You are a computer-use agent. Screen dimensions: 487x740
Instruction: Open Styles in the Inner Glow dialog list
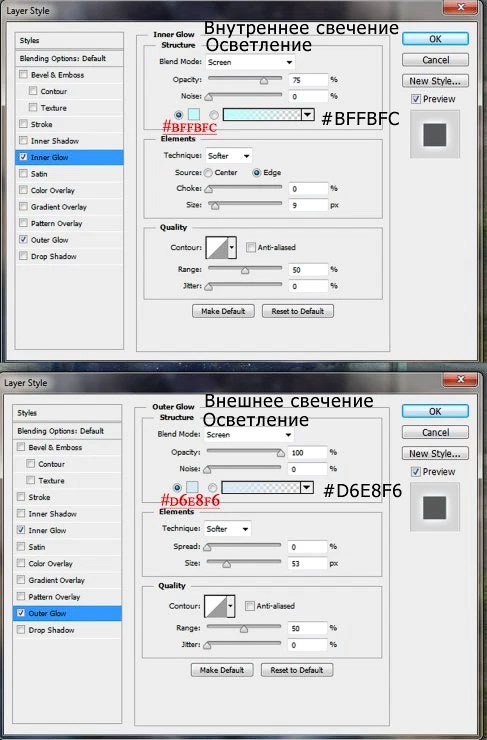[69, 41]
